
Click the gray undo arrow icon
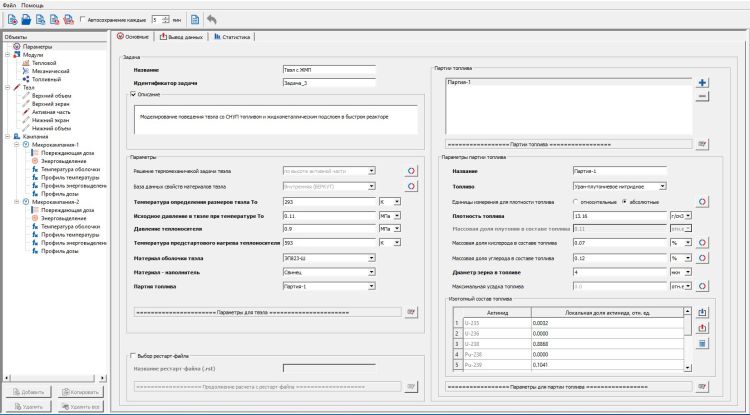(211, 20)
